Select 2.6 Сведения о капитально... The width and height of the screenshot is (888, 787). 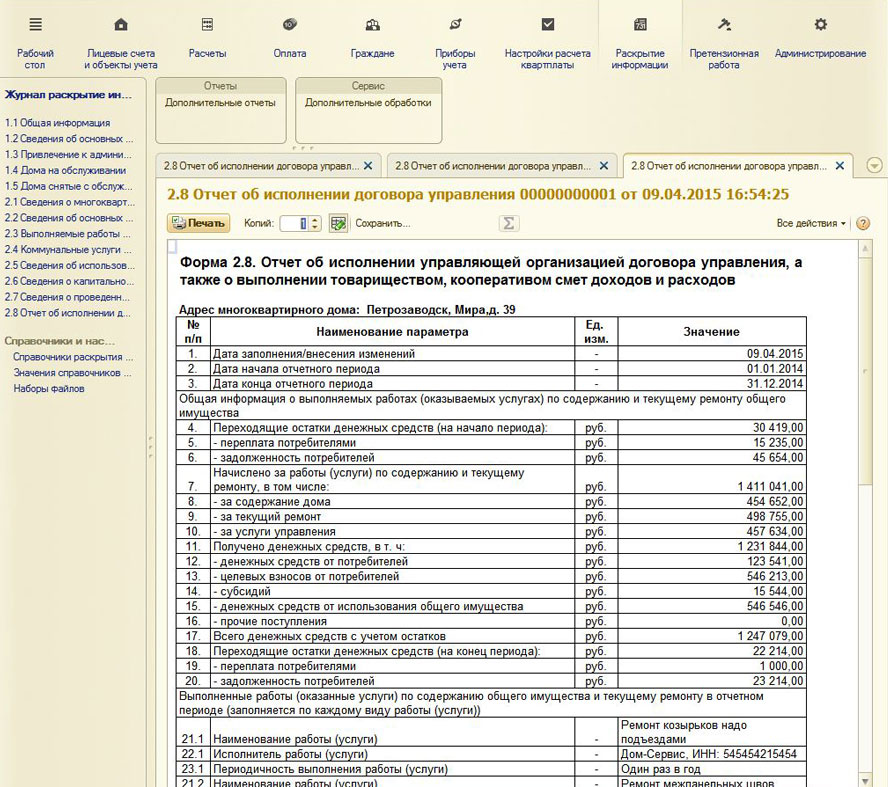69,281
